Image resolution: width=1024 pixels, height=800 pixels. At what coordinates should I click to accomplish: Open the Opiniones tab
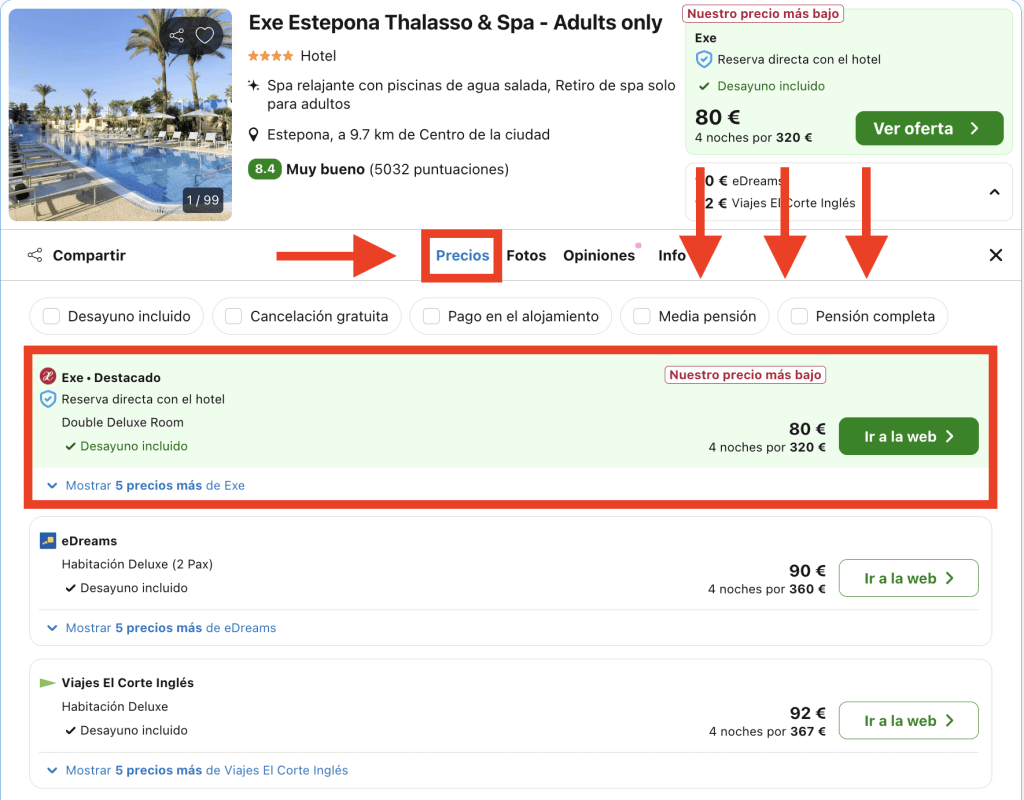coord(598,256)
